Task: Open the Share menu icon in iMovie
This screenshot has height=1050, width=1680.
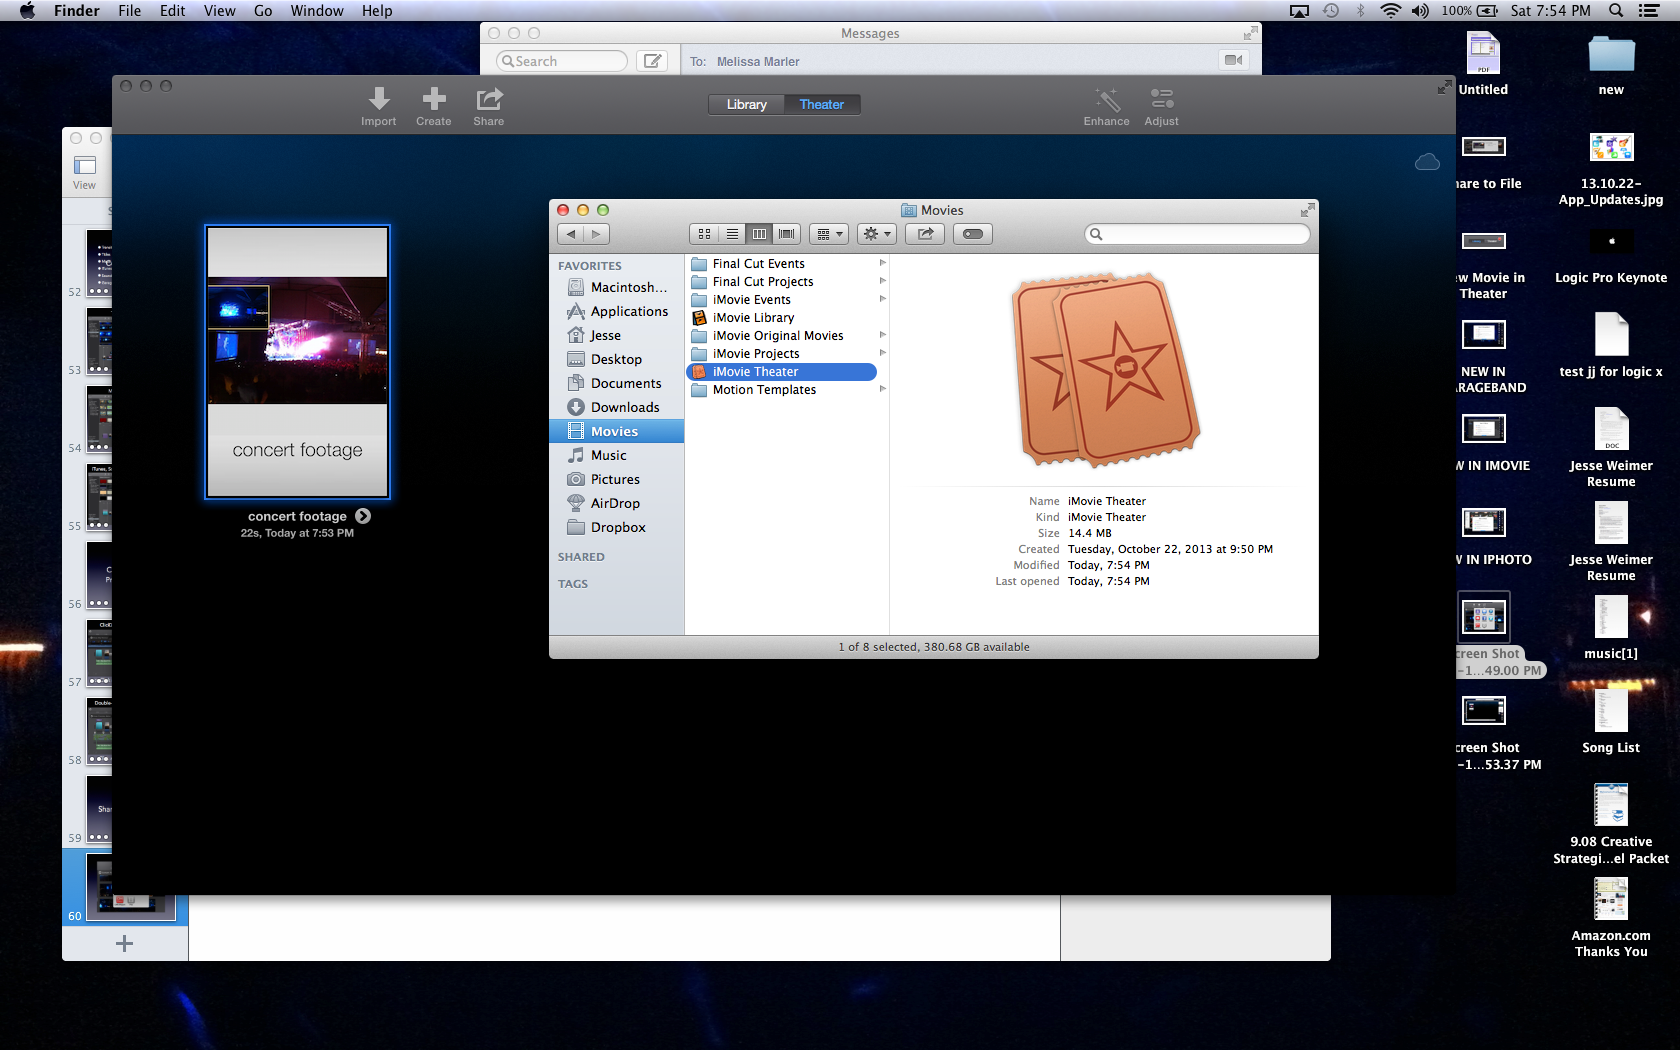Action: [489, 98]
